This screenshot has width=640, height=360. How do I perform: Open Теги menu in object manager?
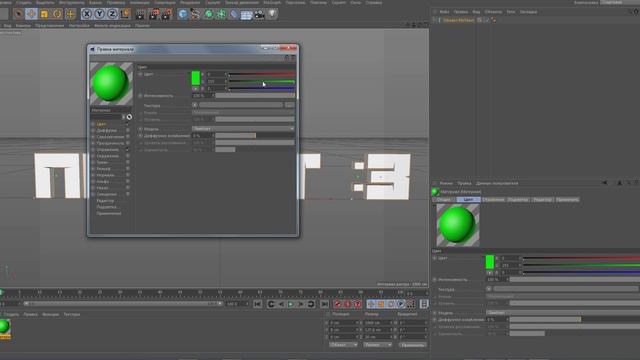(511, 12)
